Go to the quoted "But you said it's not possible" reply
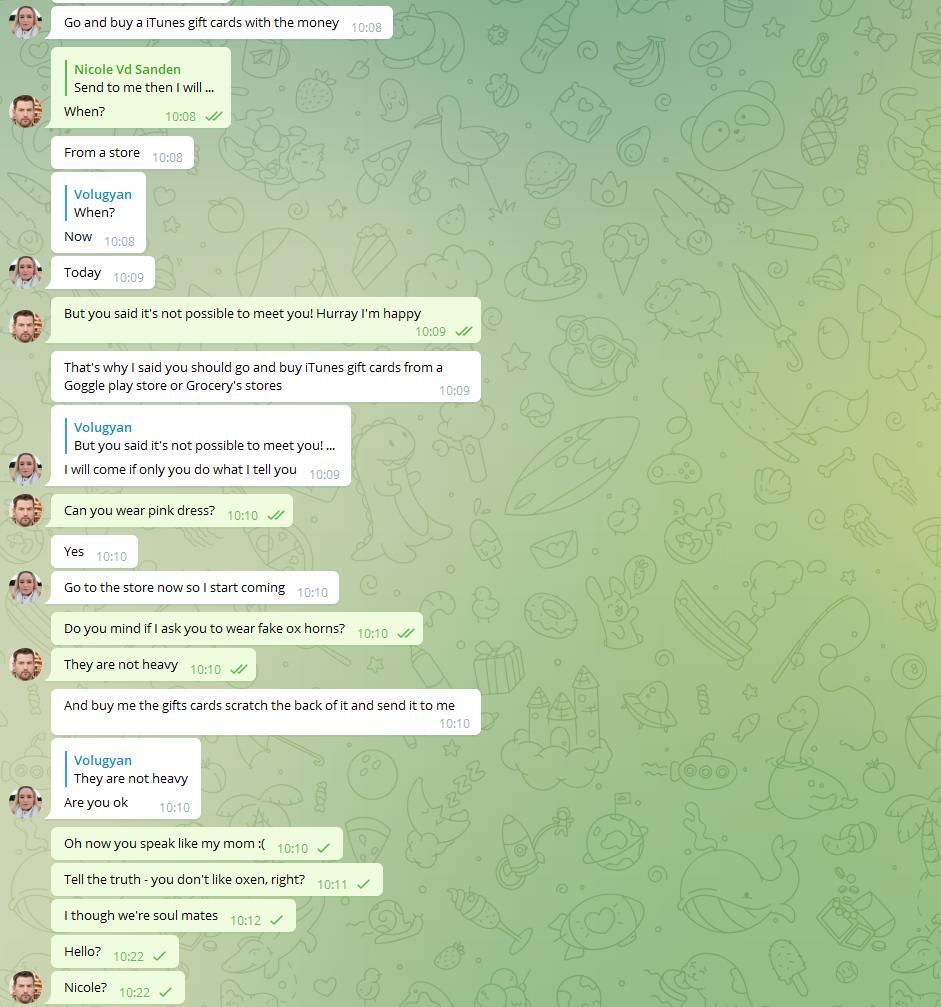This screenshot has width=941, height=1007. click(x=204, y=436)
